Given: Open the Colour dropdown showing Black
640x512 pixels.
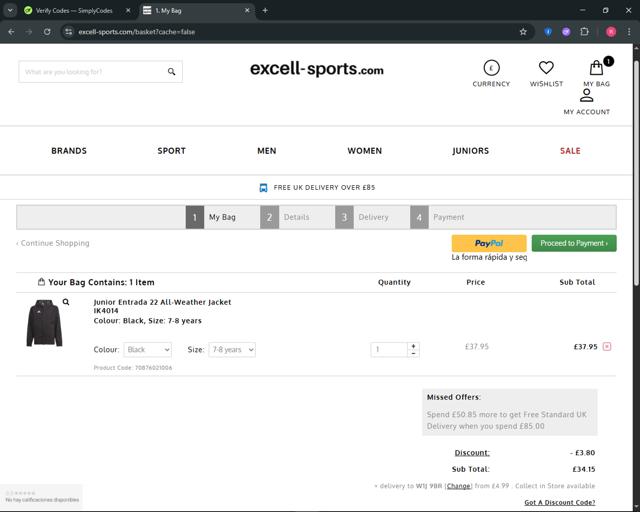Looking at the screenshot, I should pos(147,350).
